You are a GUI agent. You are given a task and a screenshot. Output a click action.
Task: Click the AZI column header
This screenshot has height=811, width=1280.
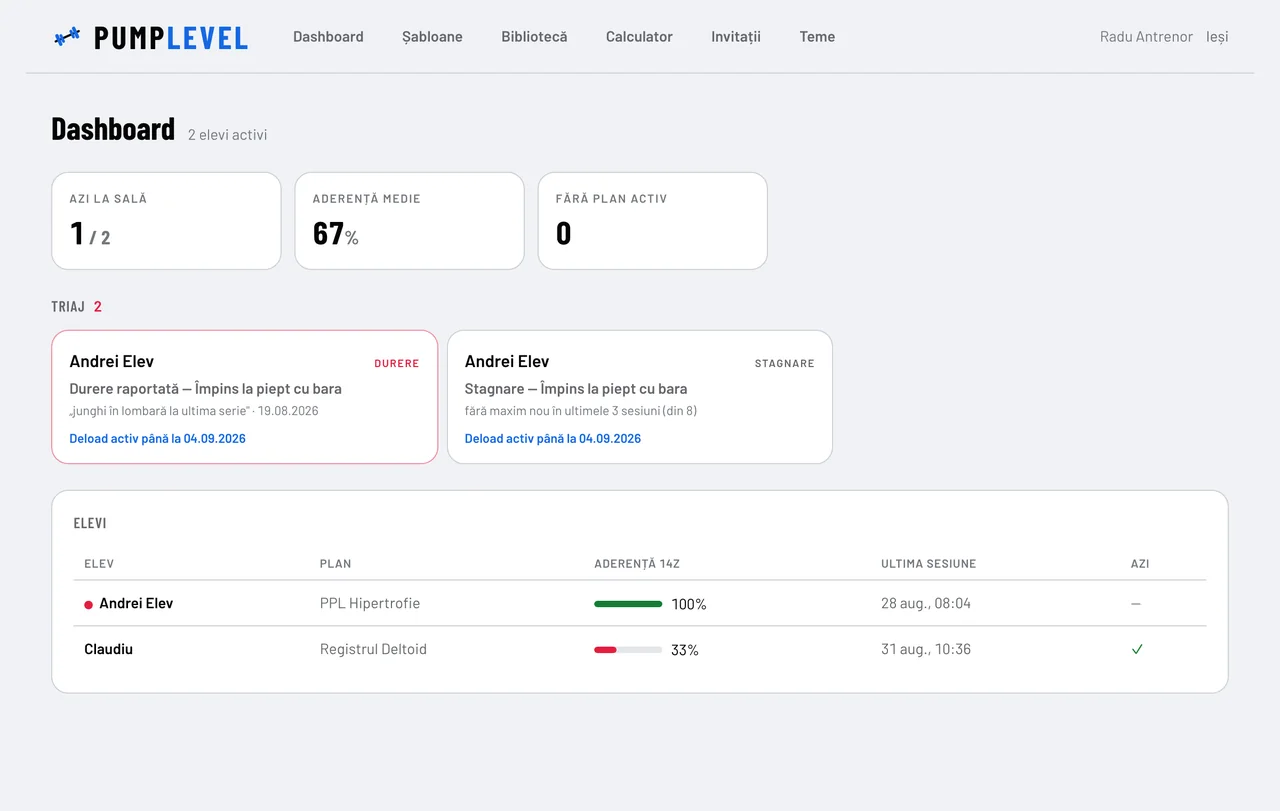(1140, 564)
